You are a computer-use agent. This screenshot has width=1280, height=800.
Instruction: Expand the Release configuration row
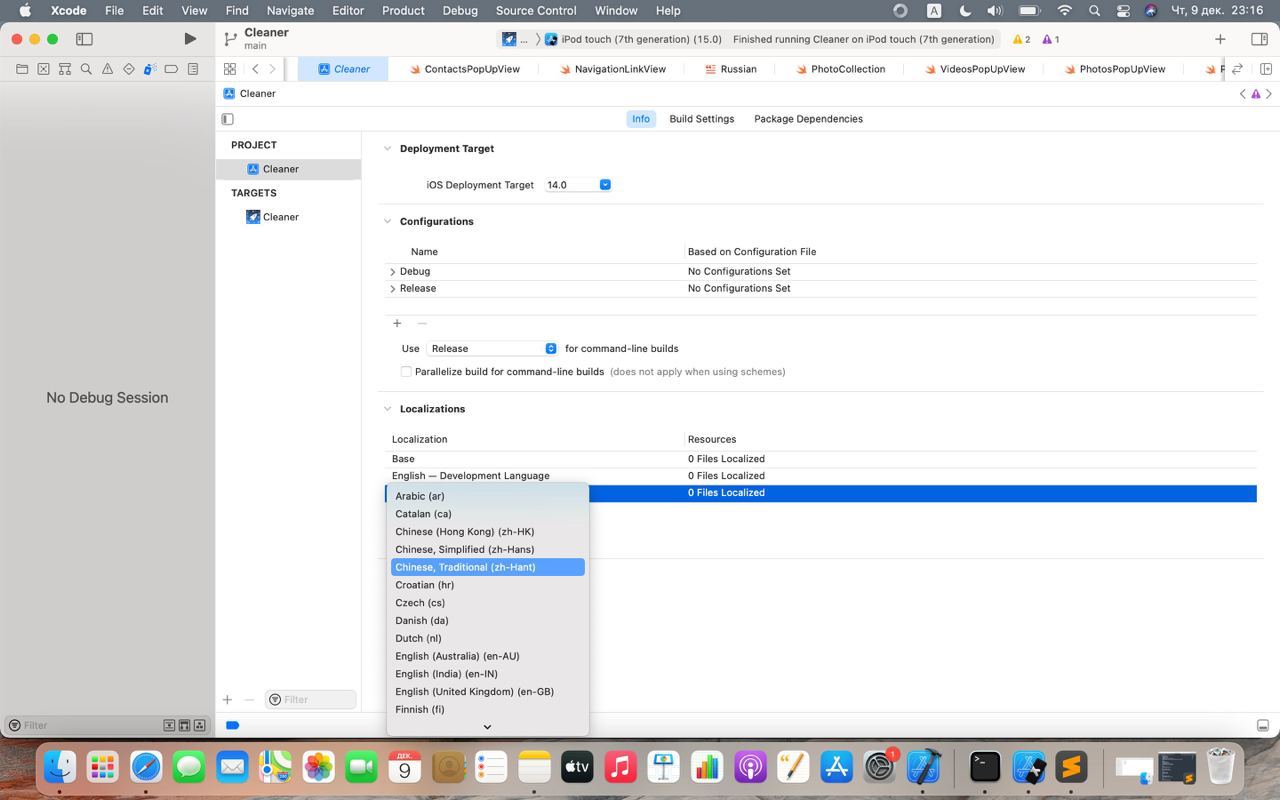(x=392, y=289)
